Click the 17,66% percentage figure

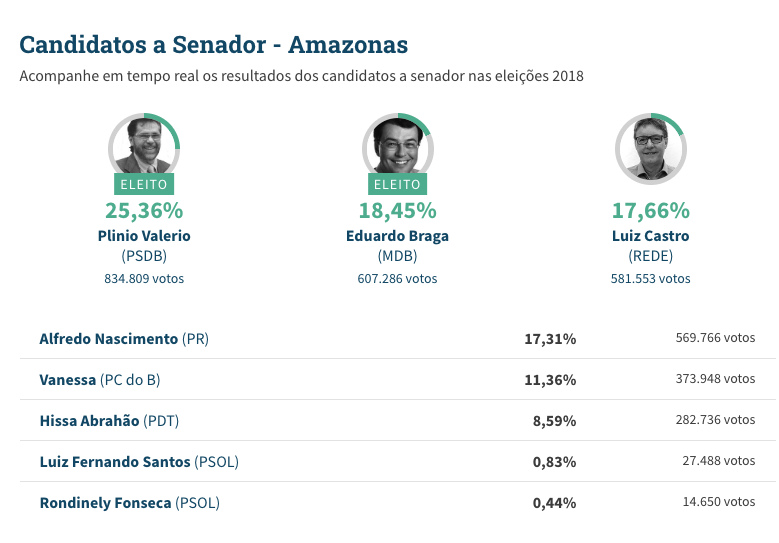tap(650, 210)
